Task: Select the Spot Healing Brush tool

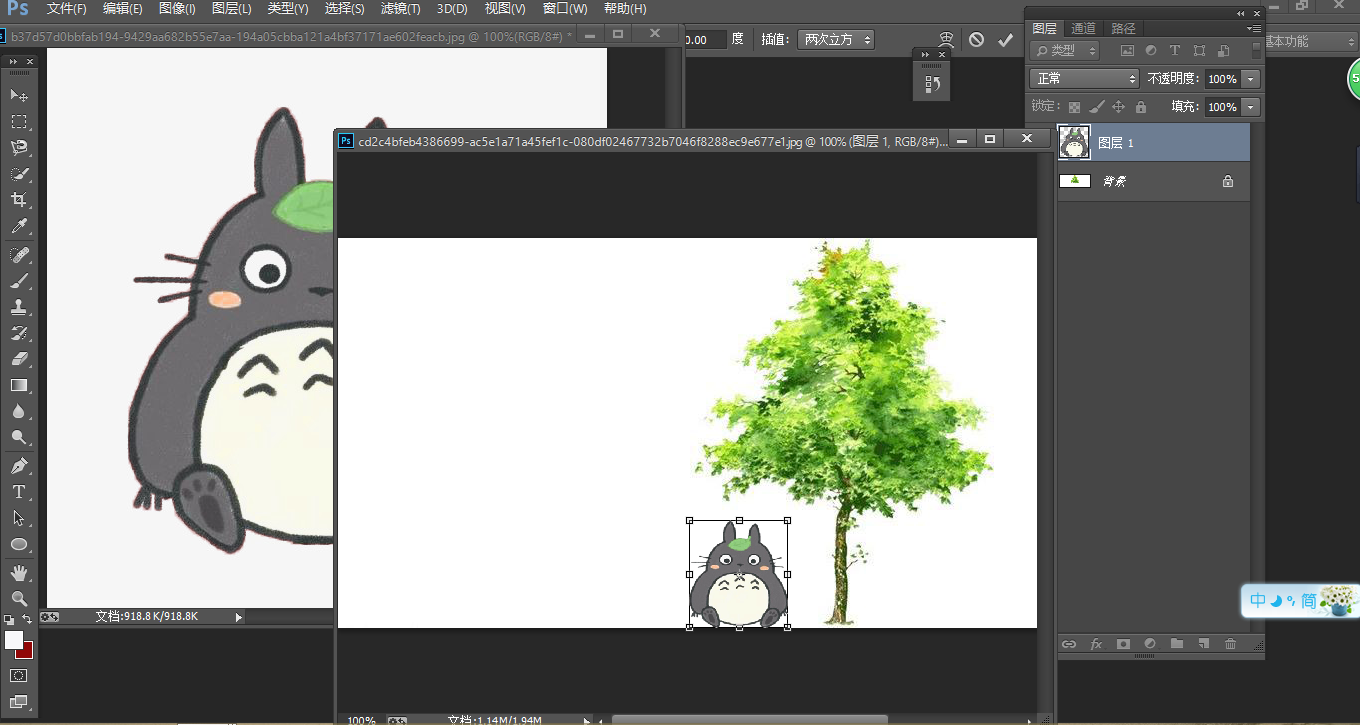Action: (19, 255)
